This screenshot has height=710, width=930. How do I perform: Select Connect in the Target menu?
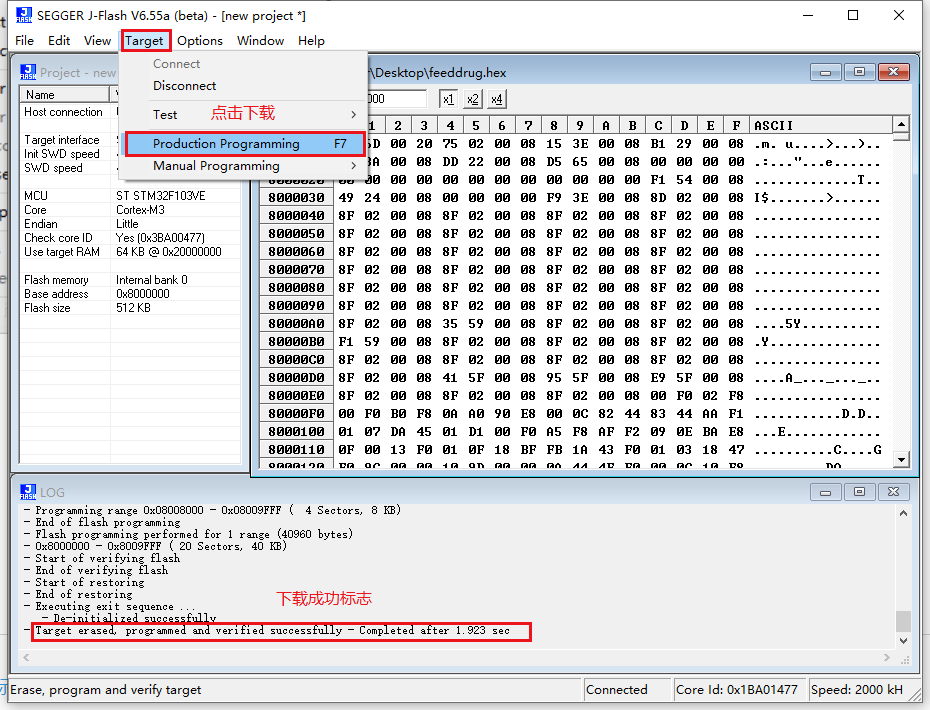tap(176, 63)
